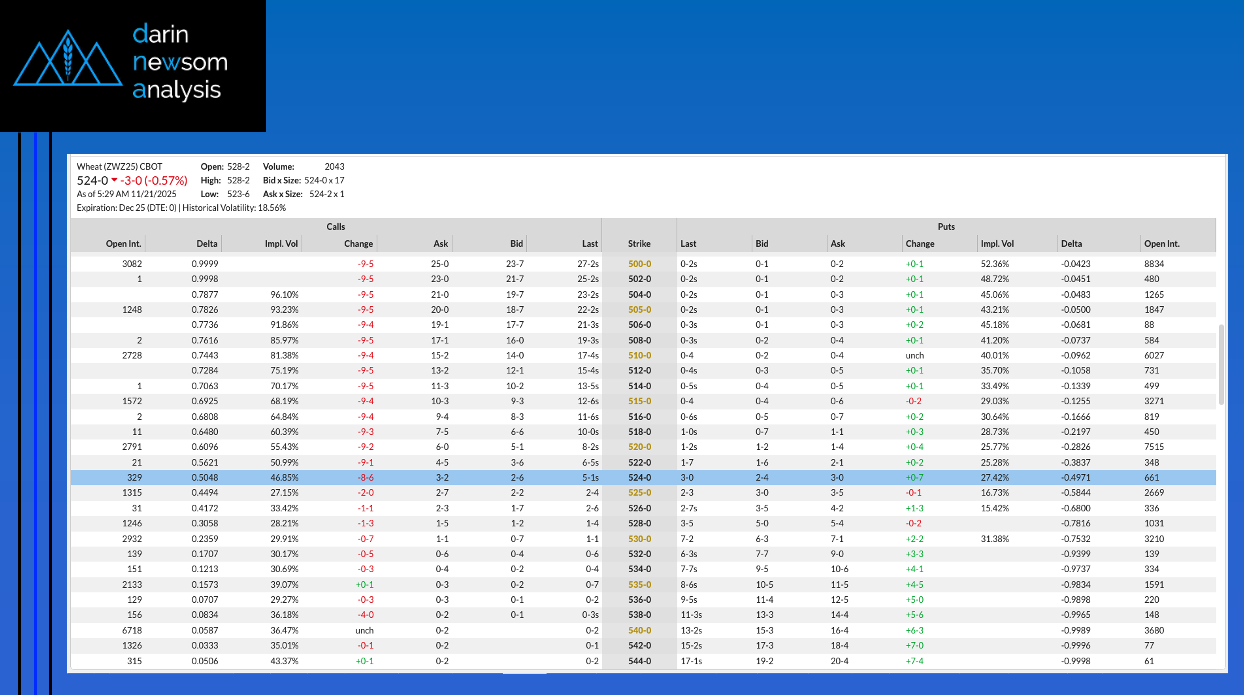Click the Wheat (ZWZ25) CBOT title

click(119, 166)
